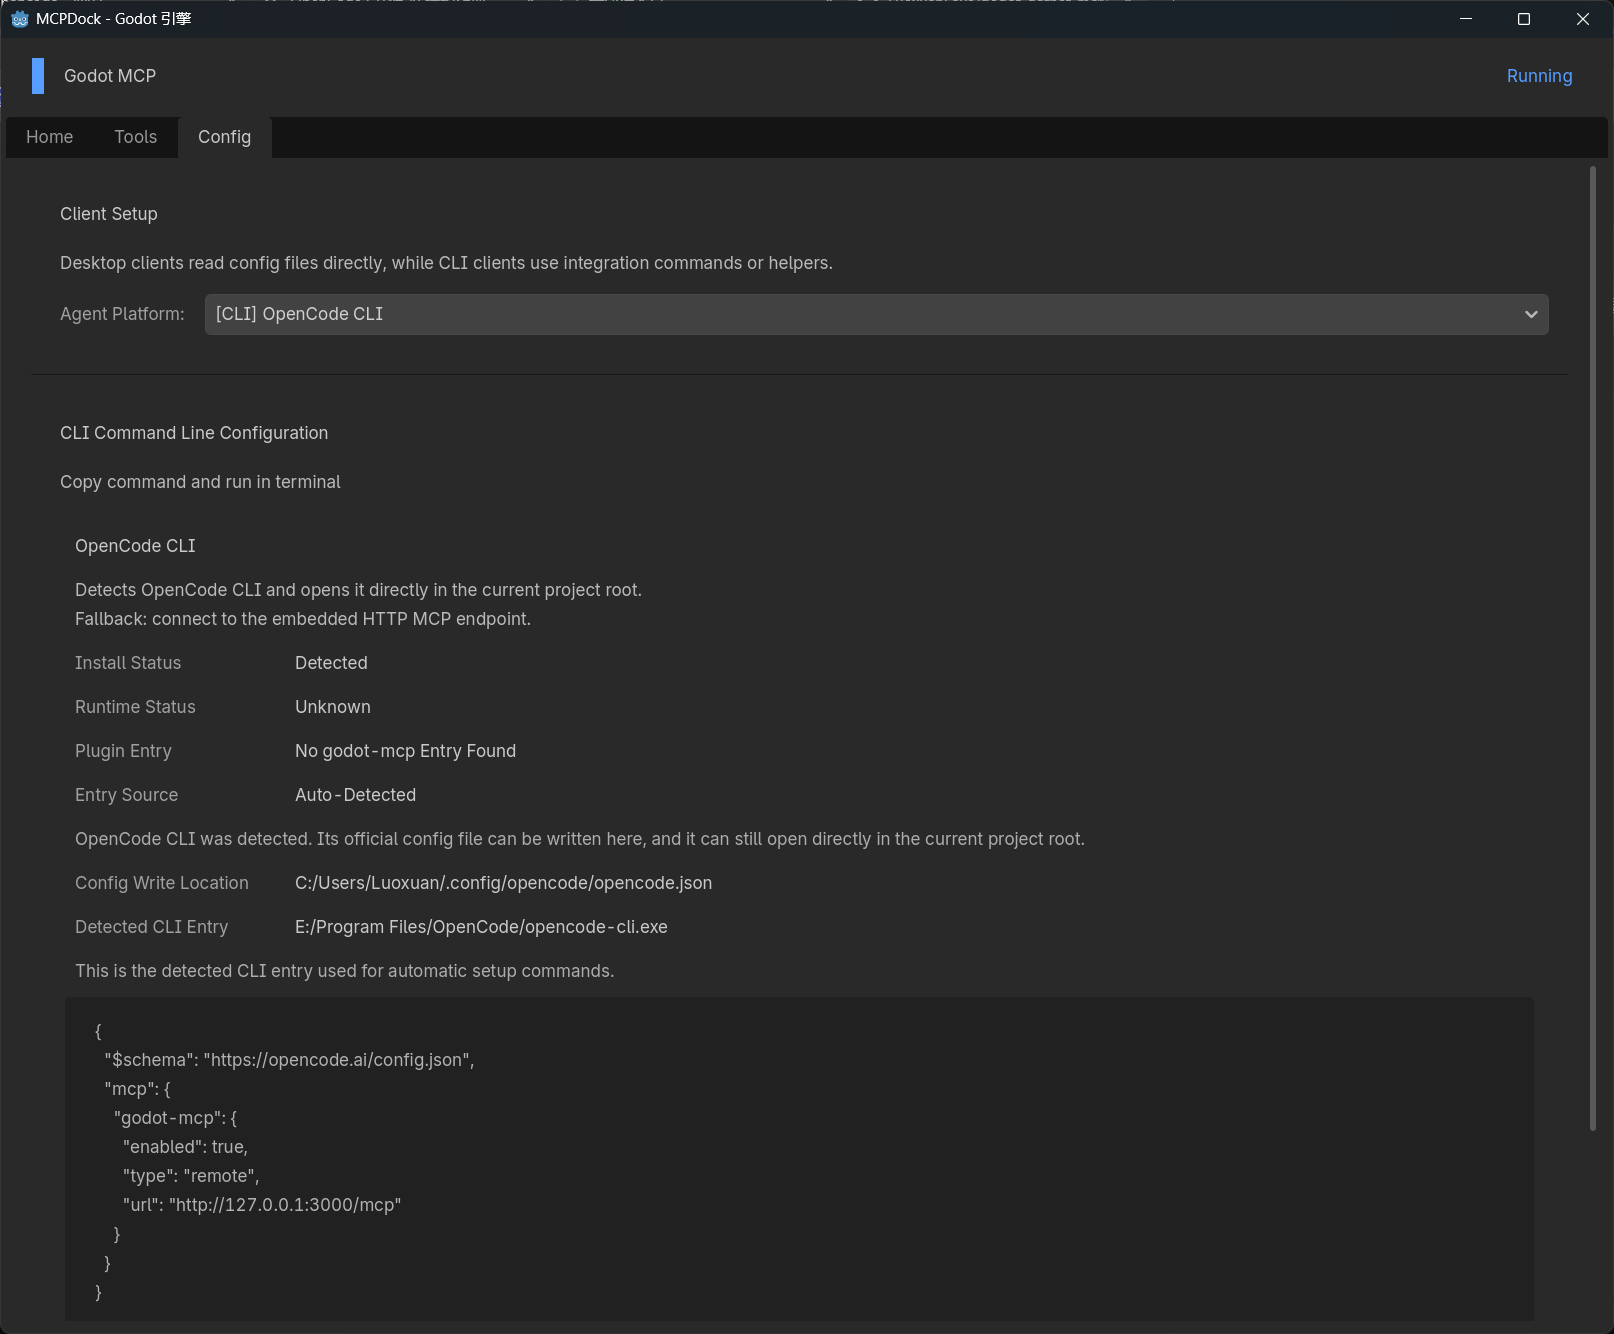
Task: Click the Config Write Location label
Action: coord(162,883)
